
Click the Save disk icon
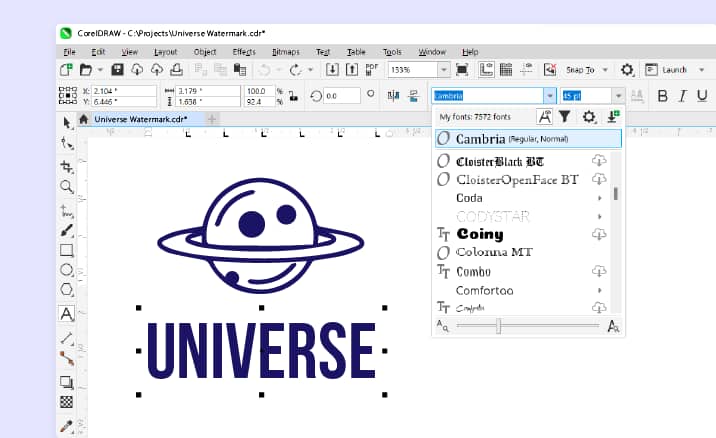[118, 70]
